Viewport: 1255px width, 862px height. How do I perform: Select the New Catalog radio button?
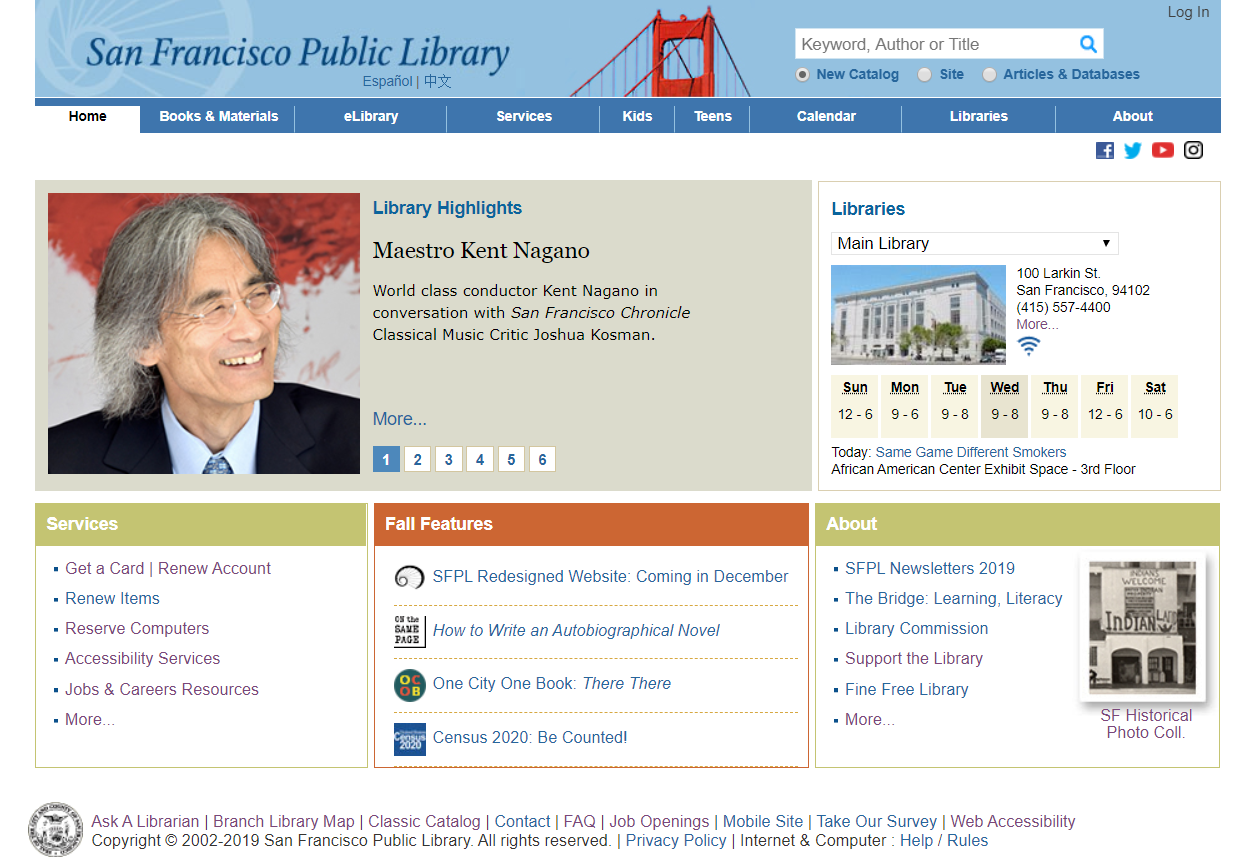tap(802, 74)
